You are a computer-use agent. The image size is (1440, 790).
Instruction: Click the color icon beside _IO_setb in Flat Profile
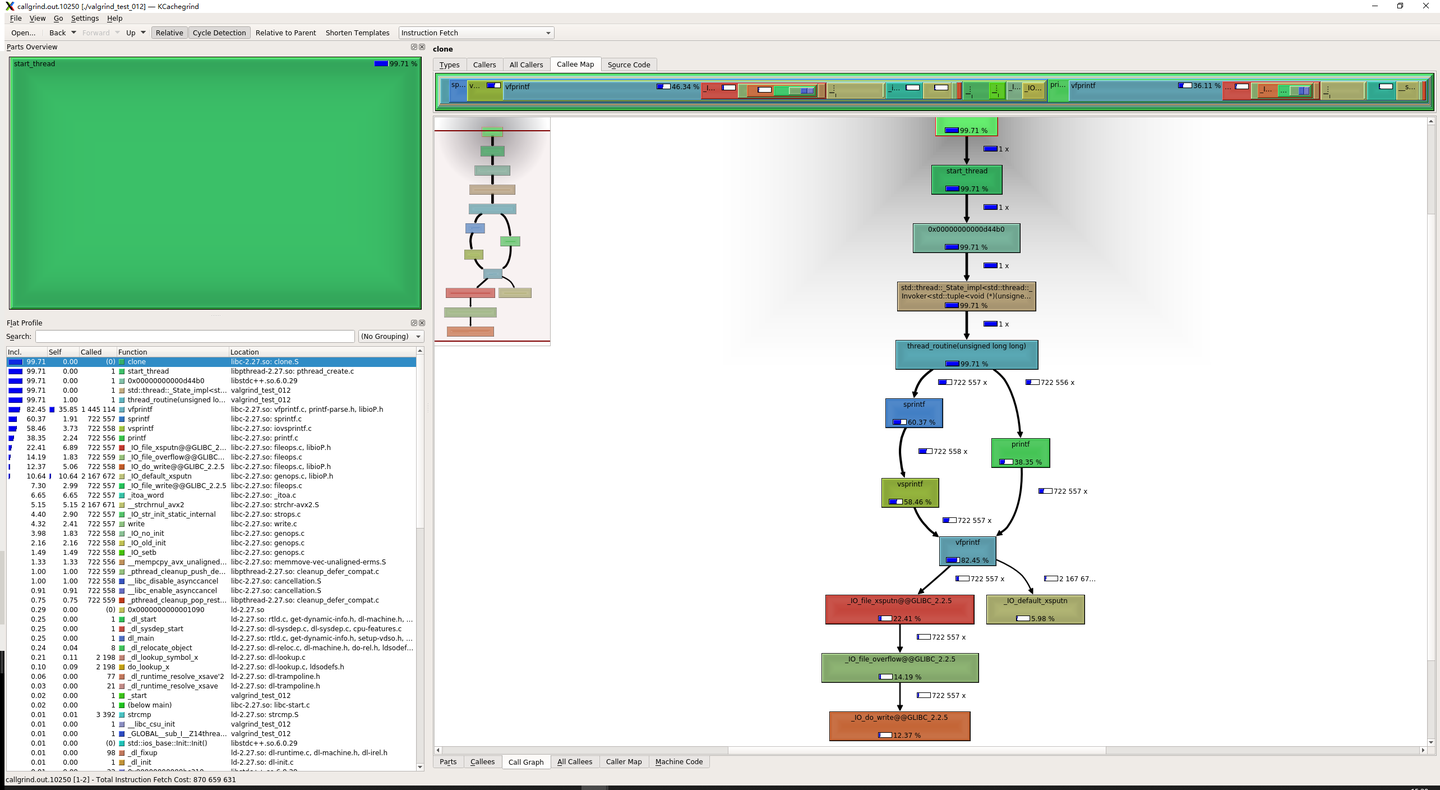[122, 552]
